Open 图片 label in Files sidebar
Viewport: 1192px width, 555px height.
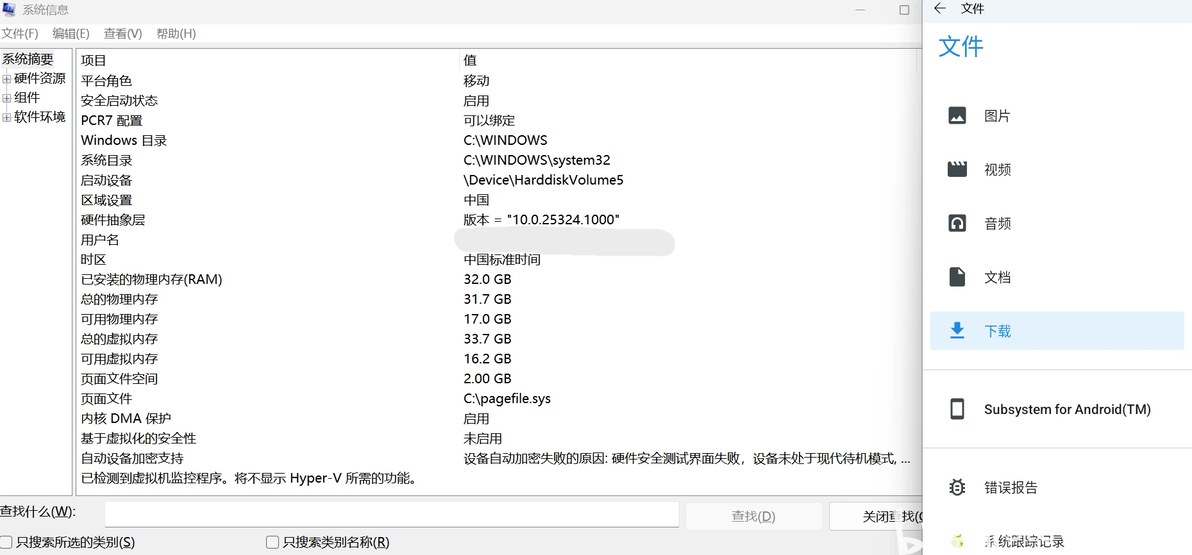pyautogui.click(x=997, y=116)
